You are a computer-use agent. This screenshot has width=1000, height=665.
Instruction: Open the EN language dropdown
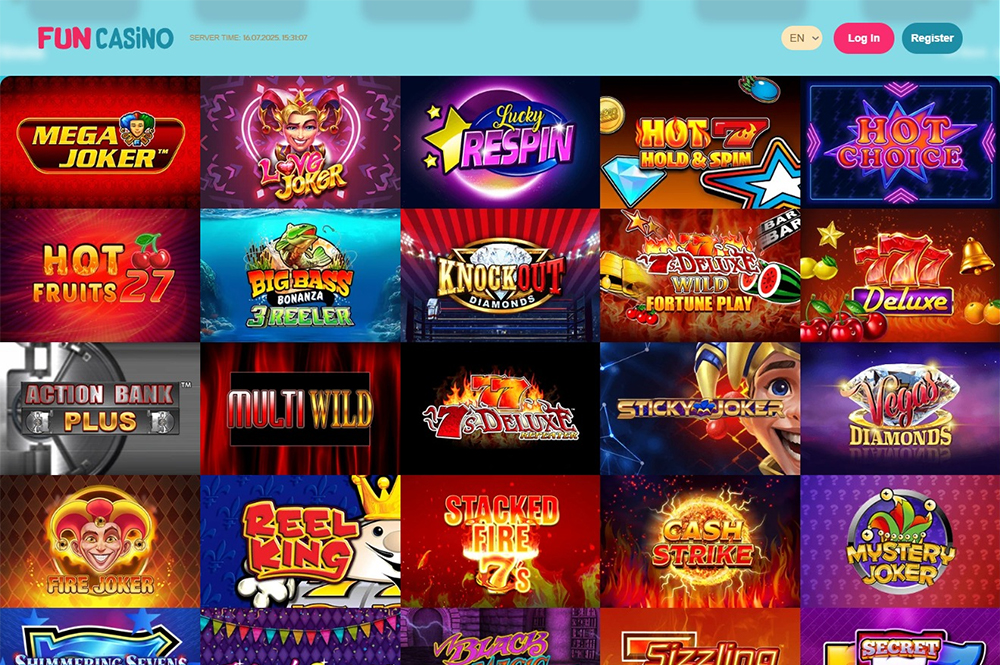coord(802,38)
